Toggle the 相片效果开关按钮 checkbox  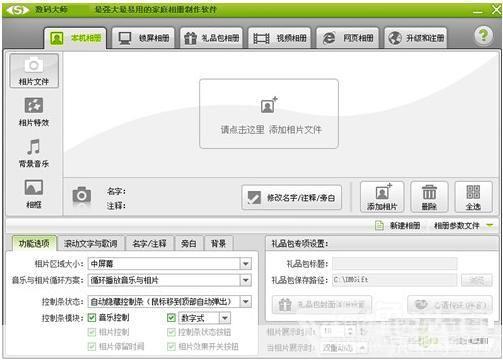pos(171,347)
